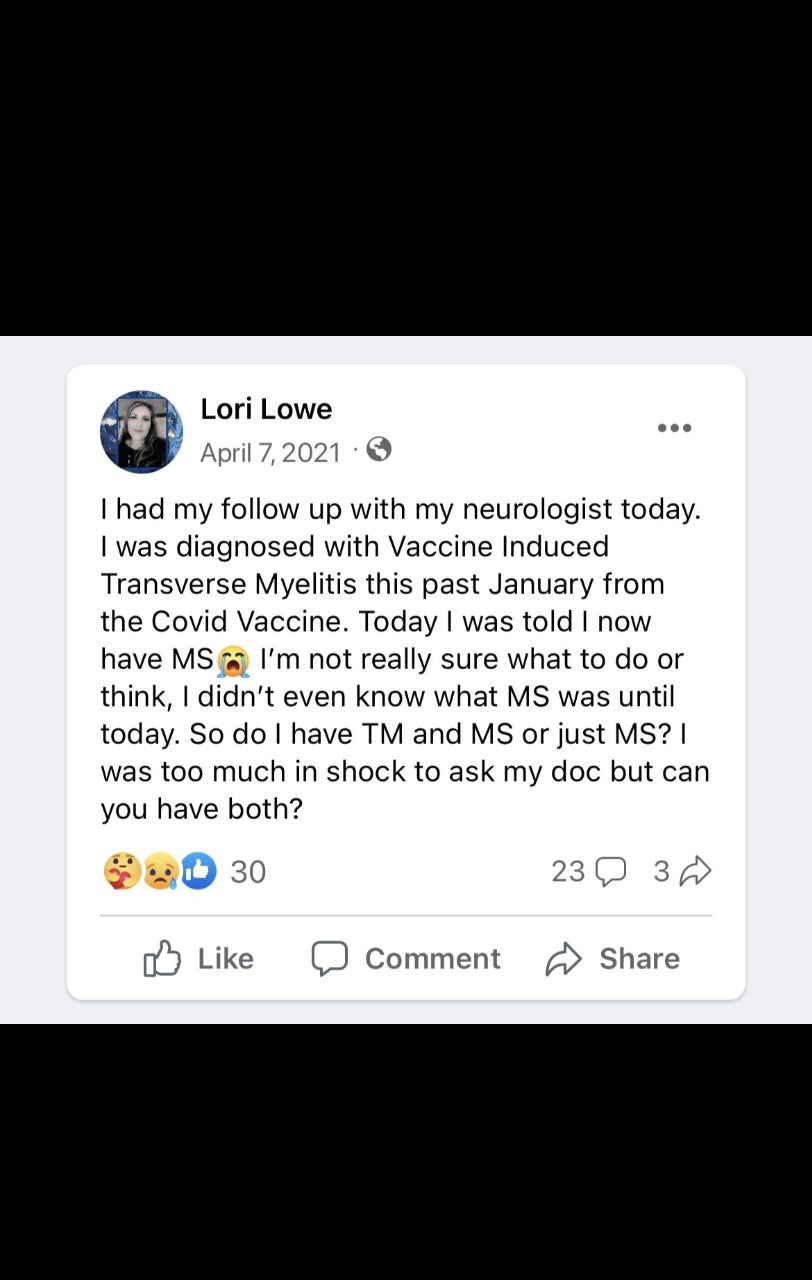Click the Share button's arrow icon
The image size is (812, 1280).
564,959
